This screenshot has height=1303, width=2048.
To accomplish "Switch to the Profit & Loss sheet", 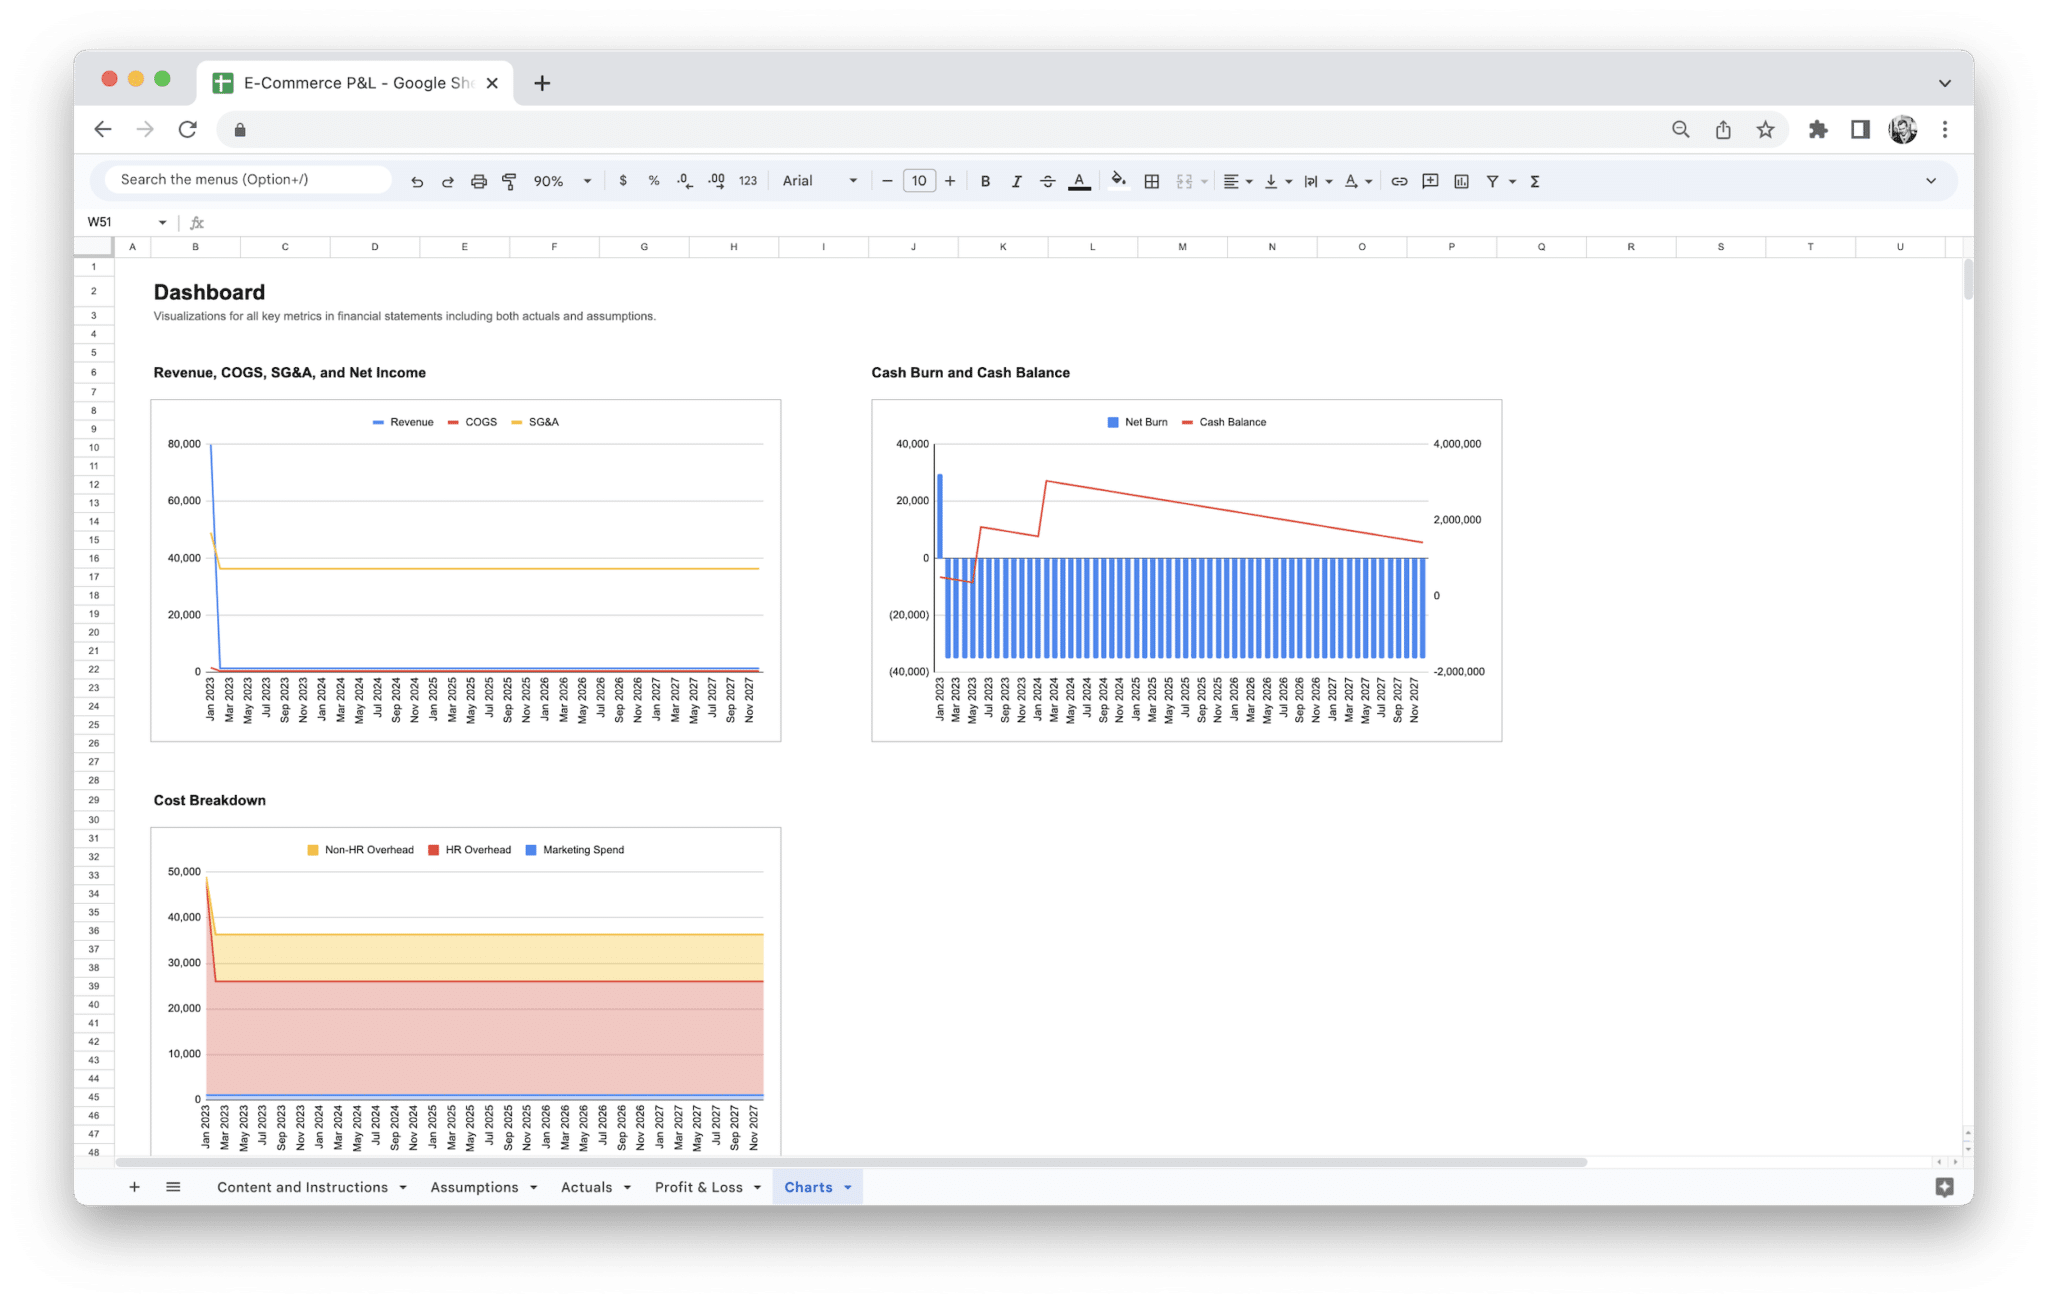I will pyautogui.click(x=699, y=1187).
